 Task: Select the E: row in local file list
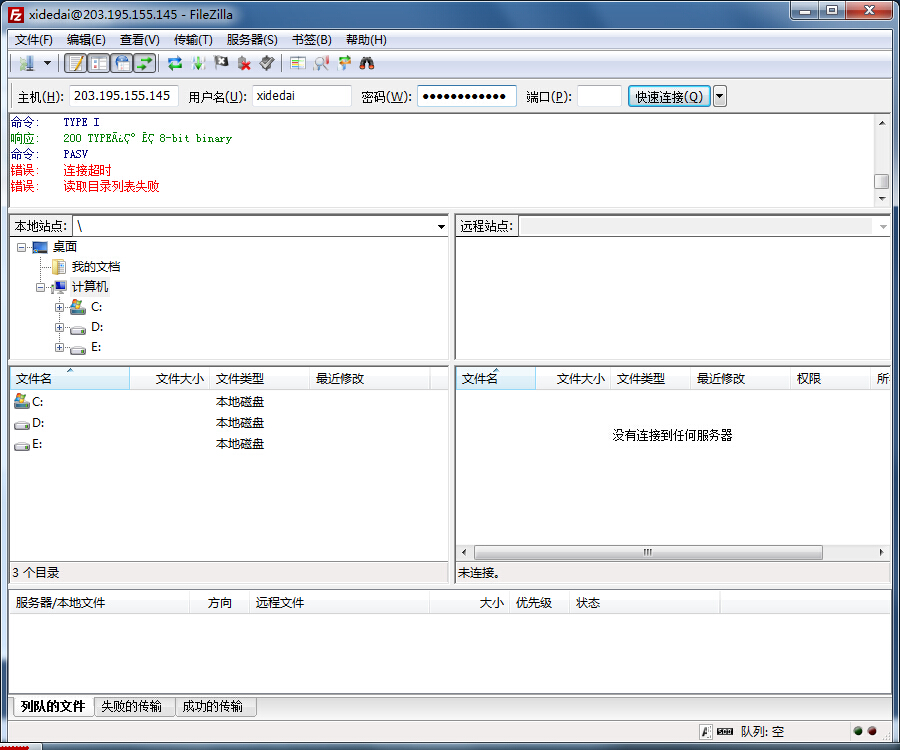click(228, 444)
